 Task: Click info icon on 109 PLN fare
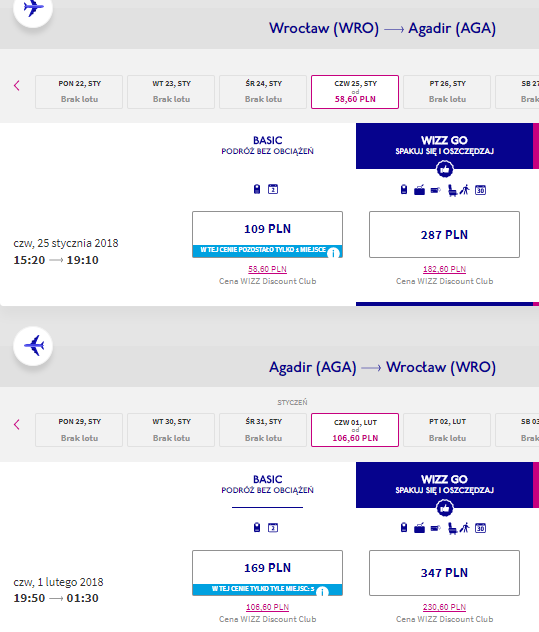(333, 253)
